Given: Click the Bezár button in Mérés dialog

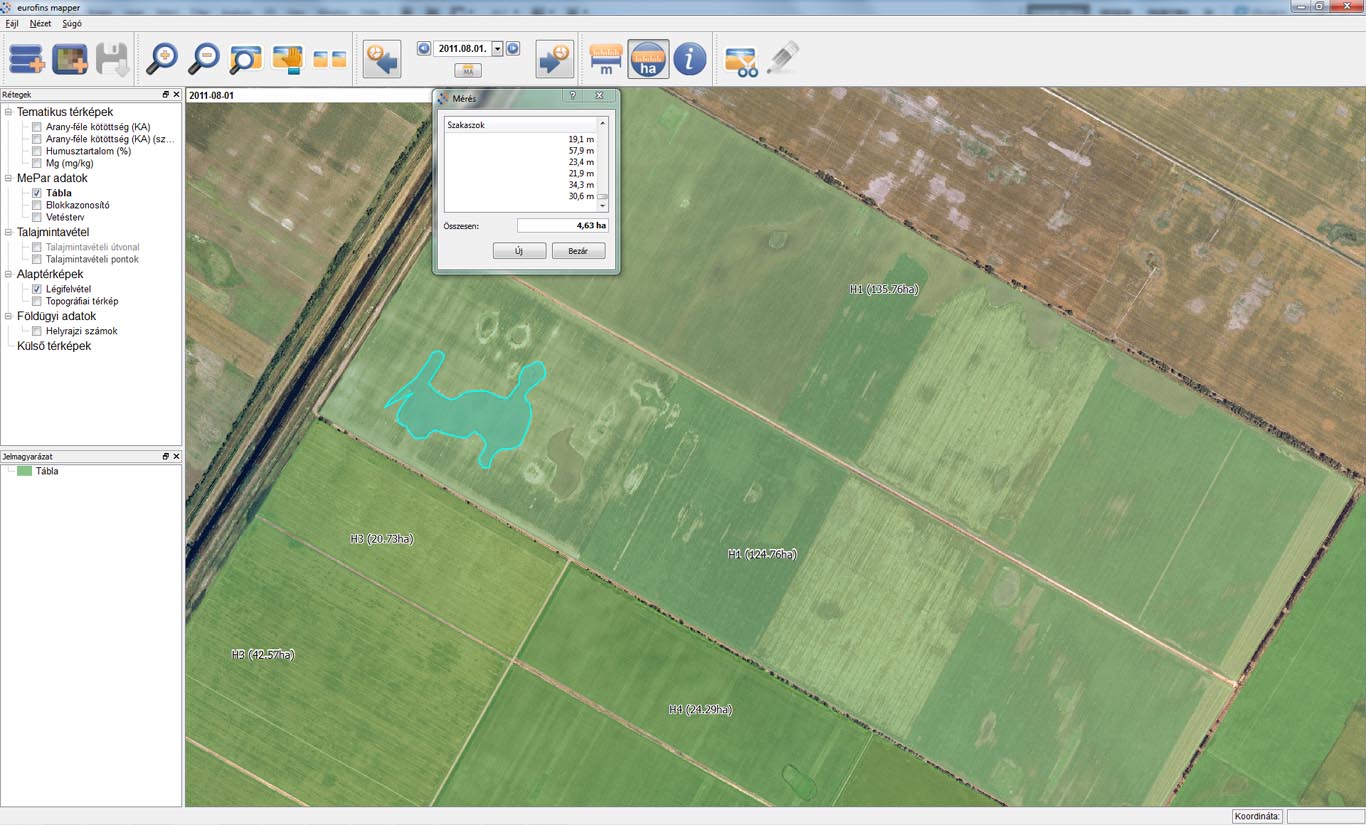Looking at the screenshot, I should click(578, 251).
